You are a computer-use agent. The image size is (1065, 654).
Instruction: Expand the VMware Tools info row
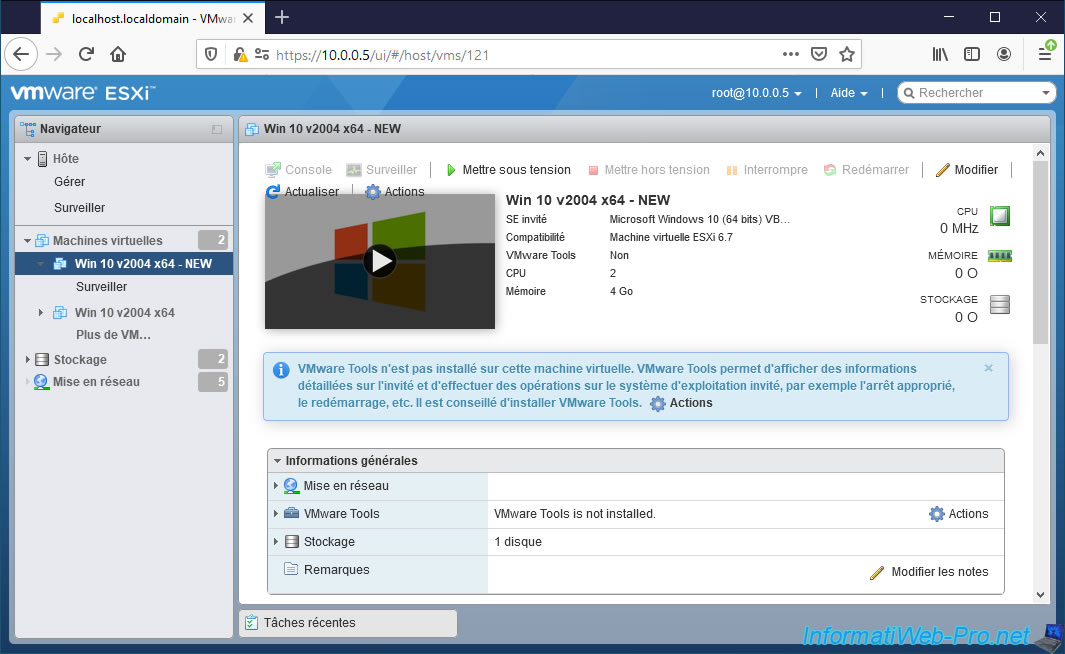[276, 513]
